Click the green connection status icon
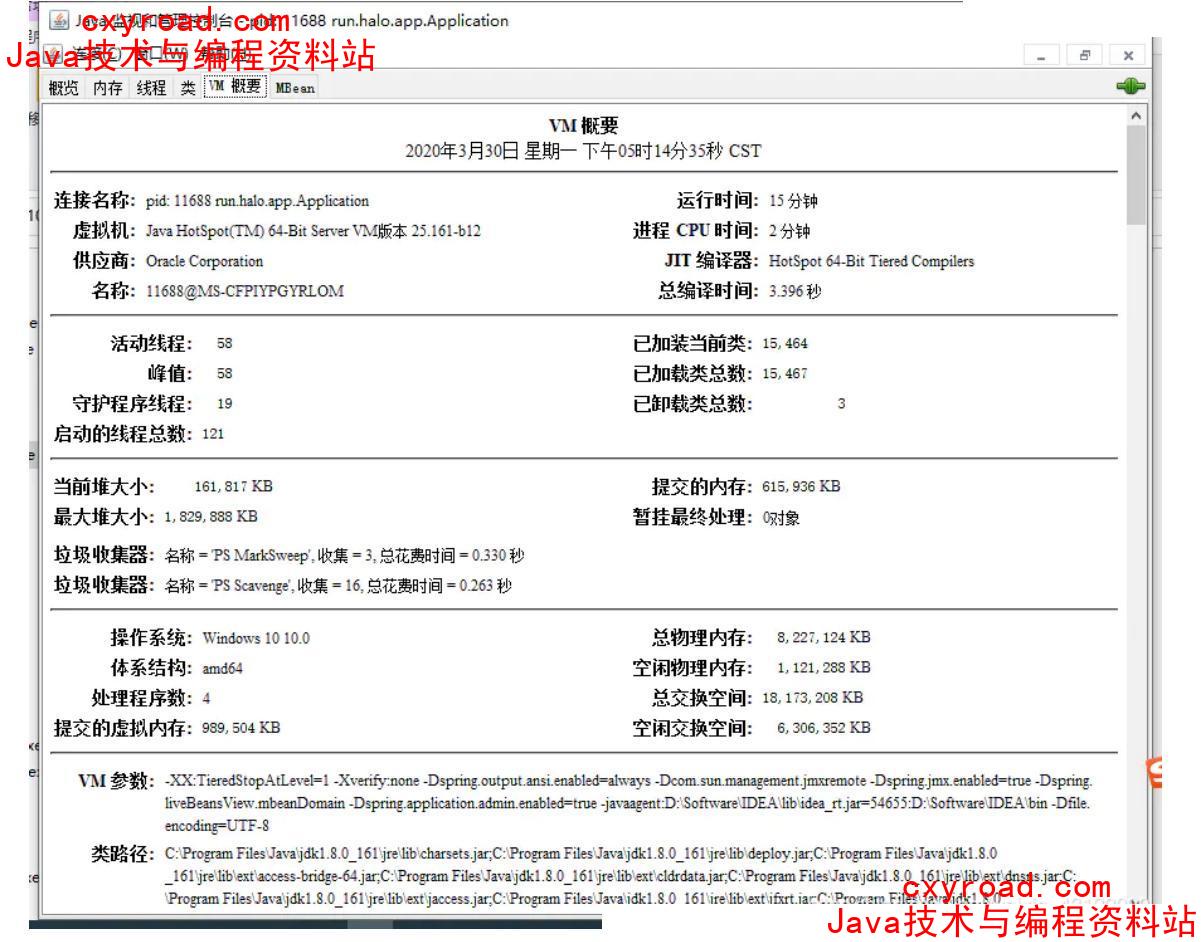The width and height of the screenshot is (1203, 942). [x=1130, y=87]
